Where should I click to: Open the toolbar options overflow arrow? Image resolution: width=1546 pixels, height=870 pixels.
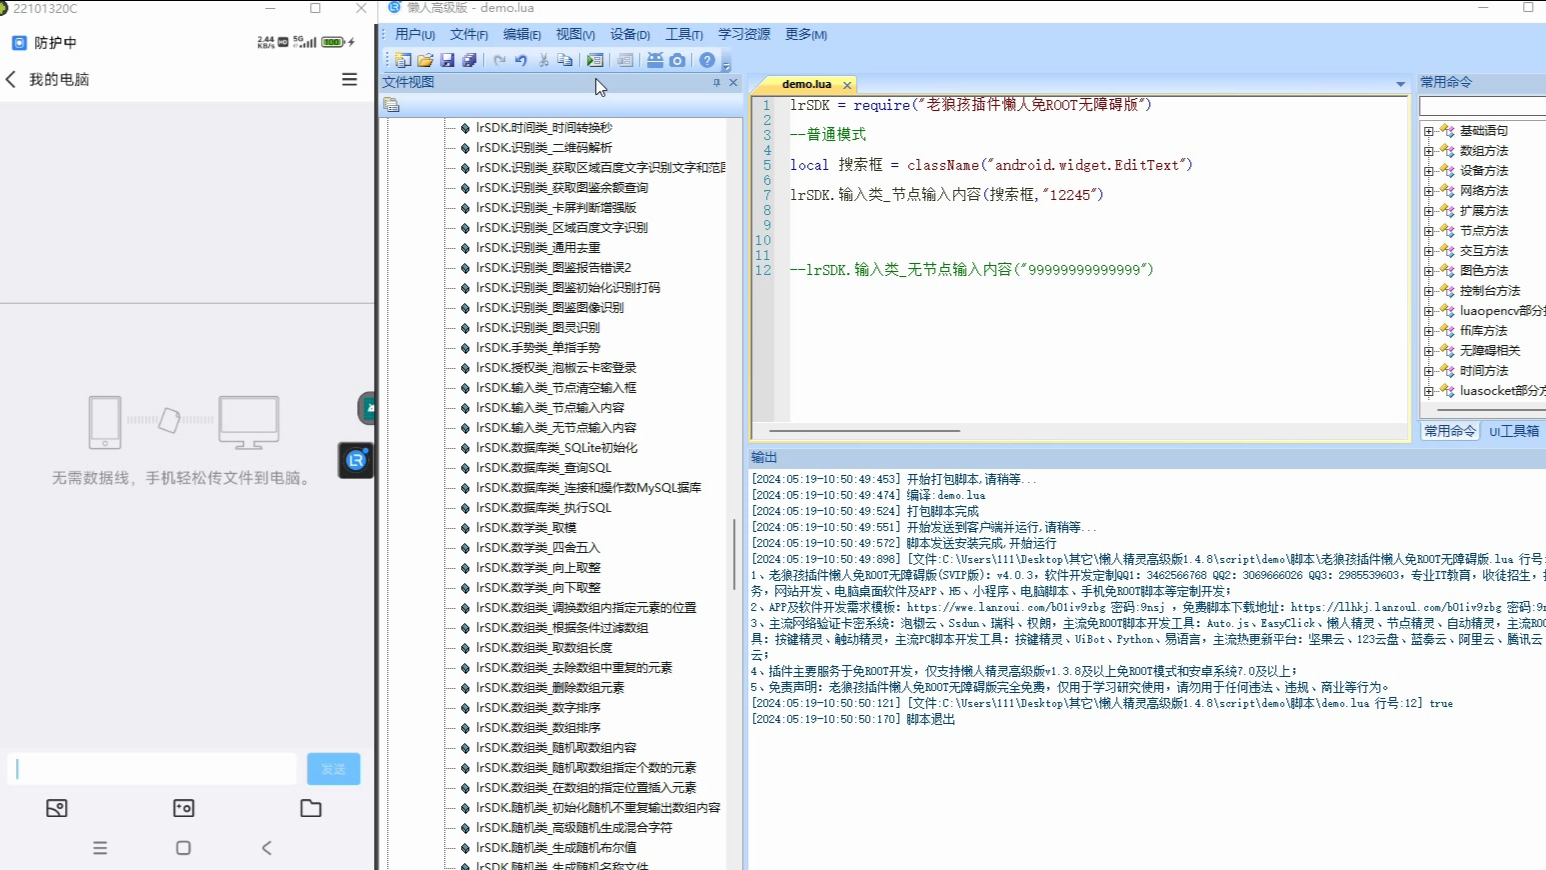[727, 65]
